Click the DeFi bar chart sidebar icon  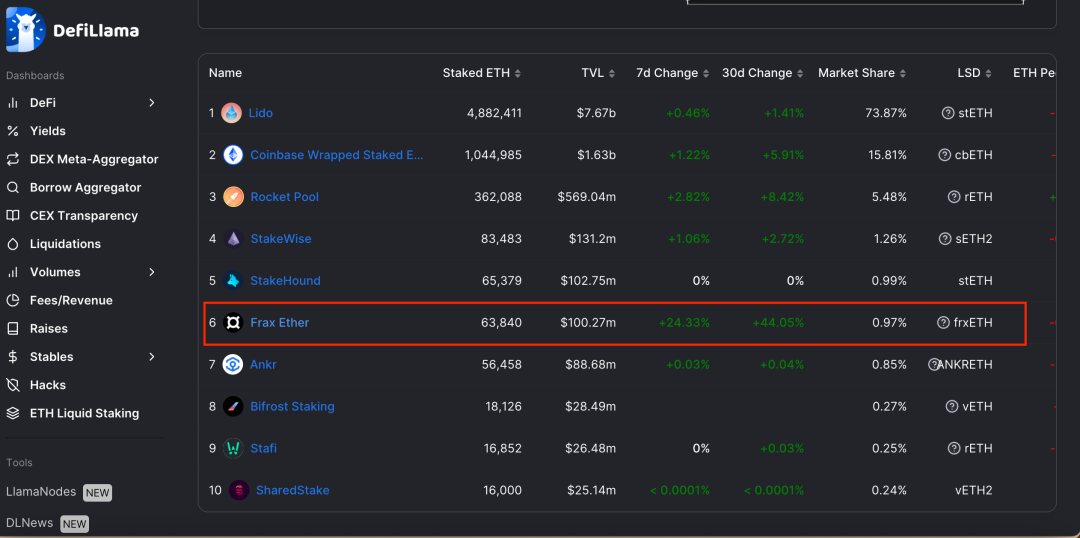[x=12, y=103]
